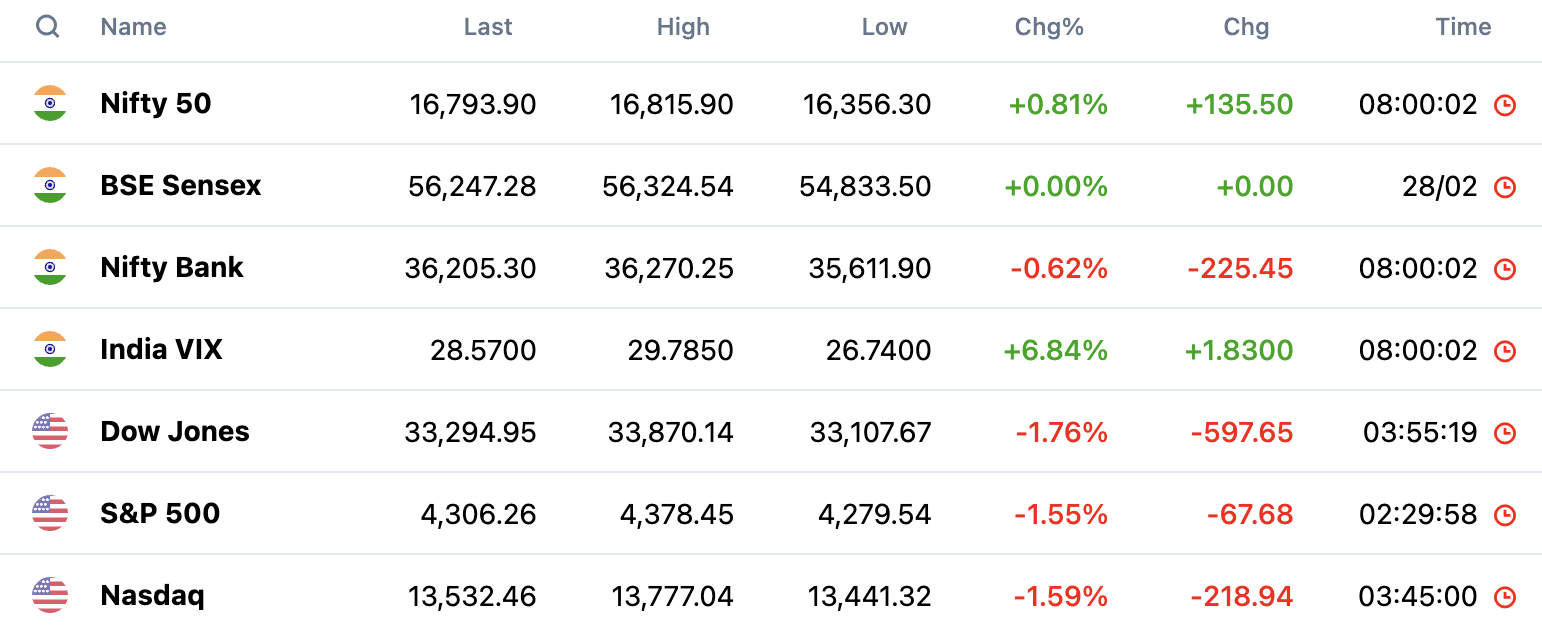Image resolution: width=1542 pixels, height=634 pixels.
Task: Open the Nasdaq index link
Action: pos(153,595)
